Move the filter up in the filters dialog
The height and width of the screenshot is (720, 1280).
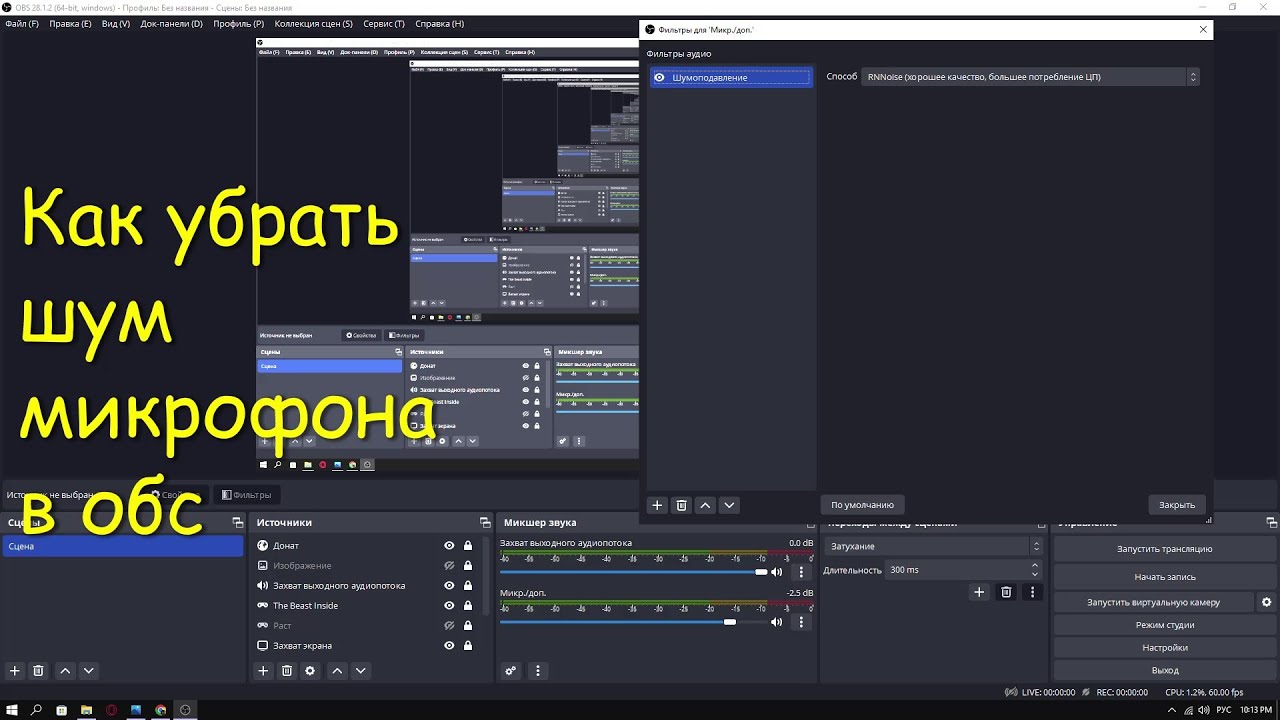(x=705, y=505)
